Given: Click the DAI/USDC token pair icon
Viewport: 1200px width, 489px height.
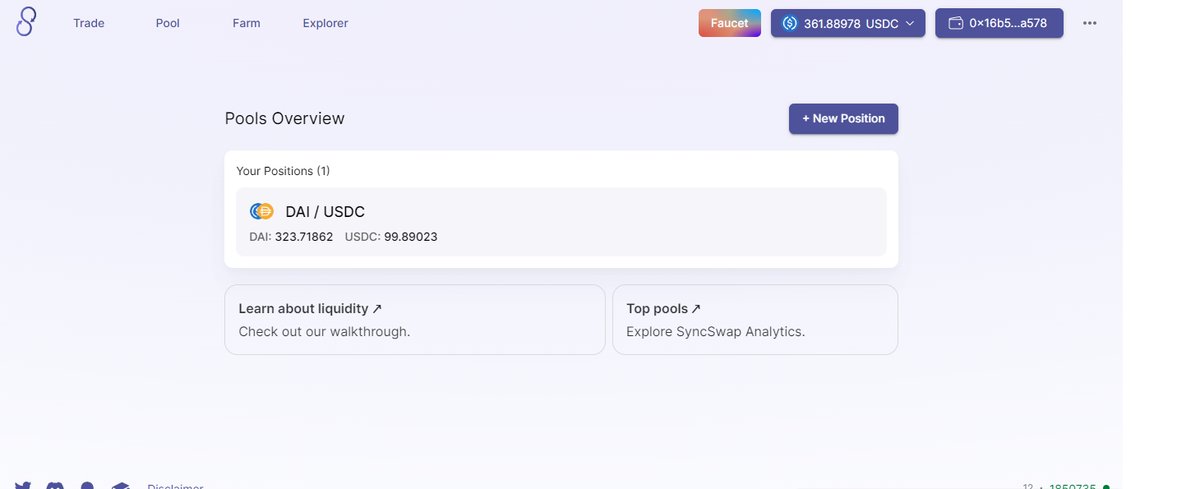Looking at the screenshot, I should (x=262, y=211).
